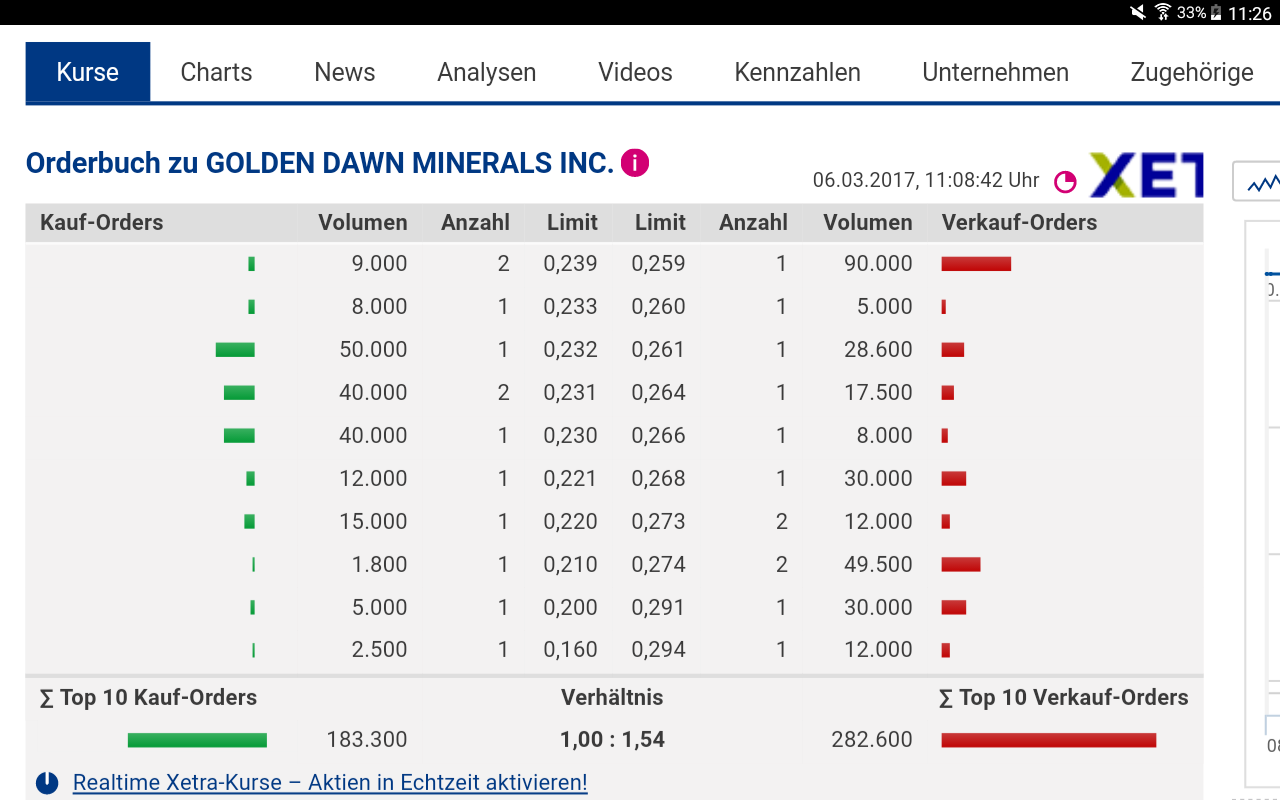The width and height of the screenshot is (1280, 800).
Task: Tap the buy limit 0,231
Action: 571,393
